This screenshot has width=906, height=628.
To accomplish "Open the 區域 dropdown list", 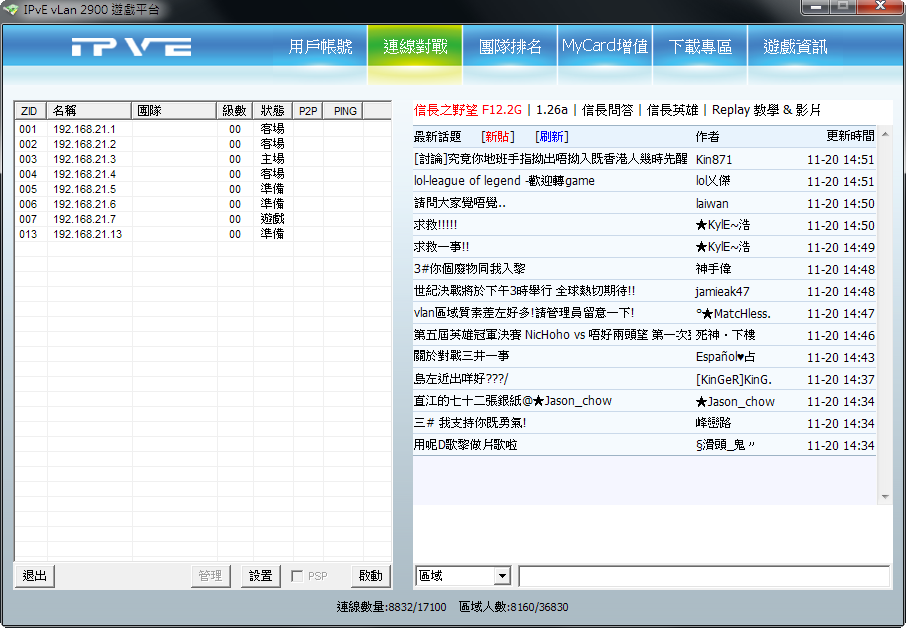I will click(x=501, y=576).
